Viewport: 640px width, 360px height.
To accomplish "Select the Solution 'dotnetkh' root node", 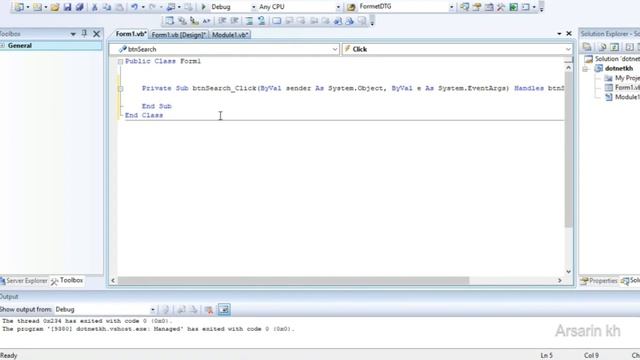I will tap(612, 59).
